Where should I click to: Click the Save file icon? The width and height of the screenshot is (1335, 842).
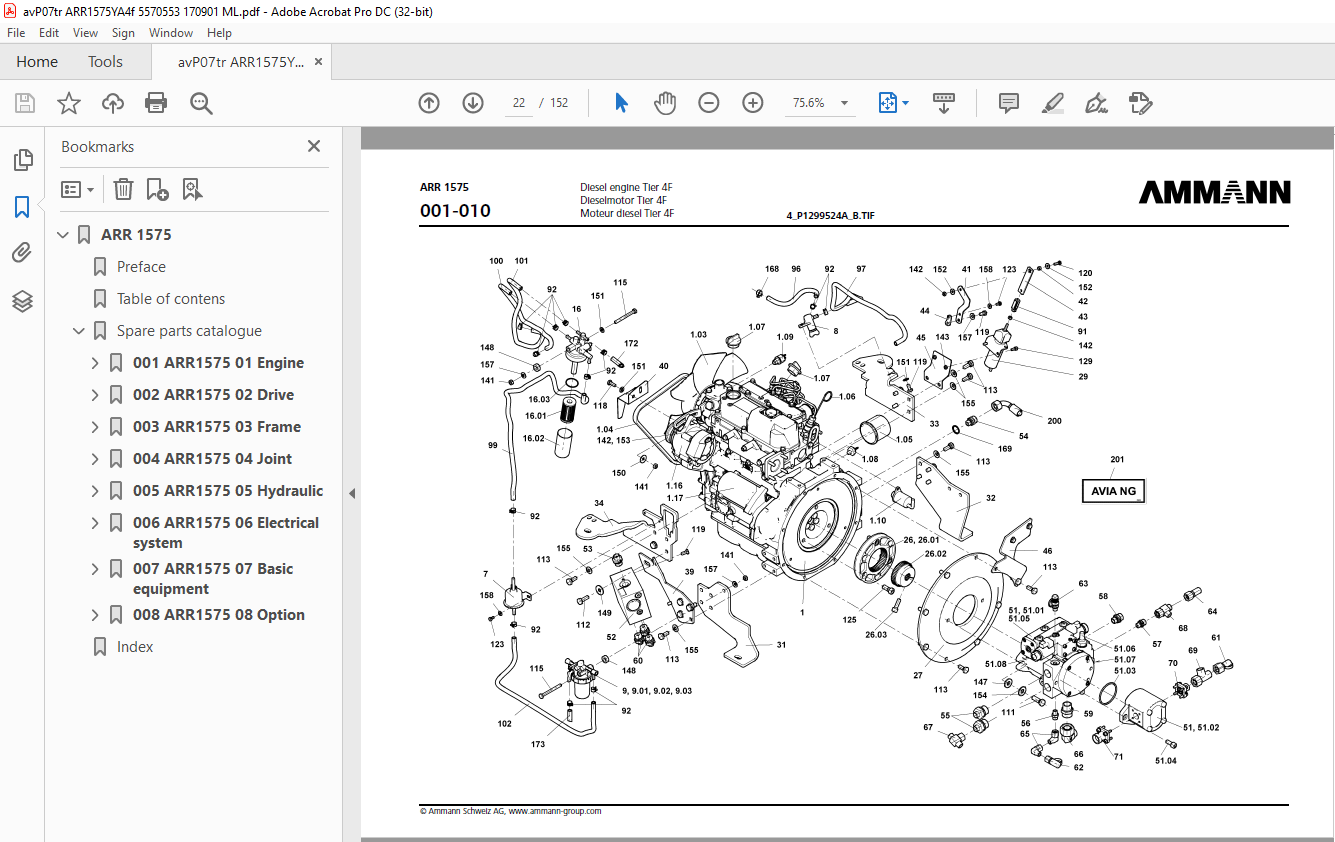25,103
